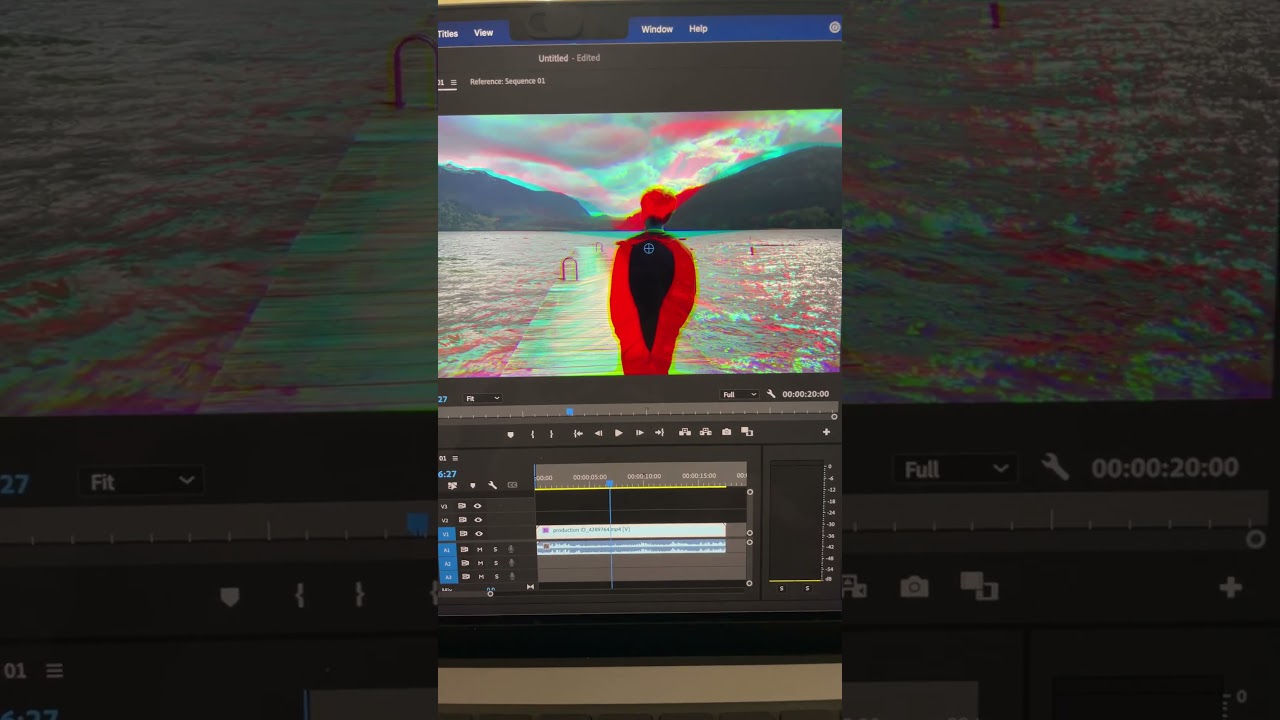Toggle V2 track output eye
Viewport: 1280px width, 720px height.
[477, 520]
